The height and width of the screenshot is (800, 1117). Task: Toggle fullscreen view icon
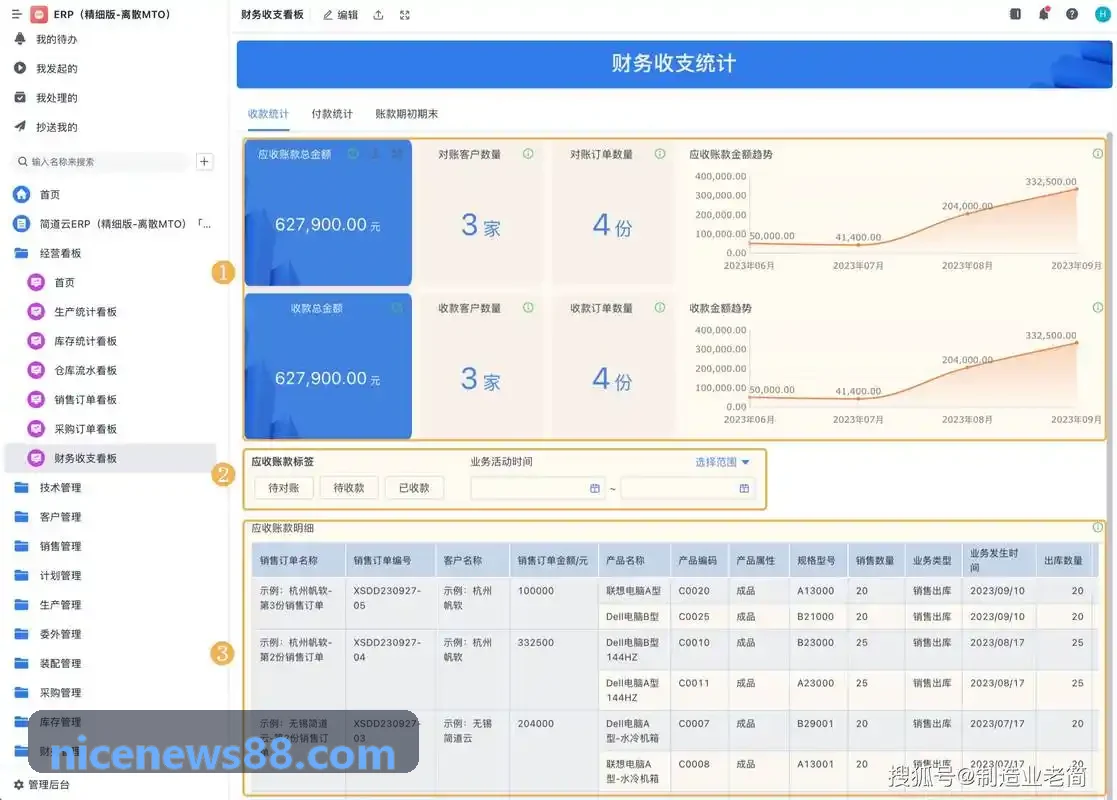[405, 14]
